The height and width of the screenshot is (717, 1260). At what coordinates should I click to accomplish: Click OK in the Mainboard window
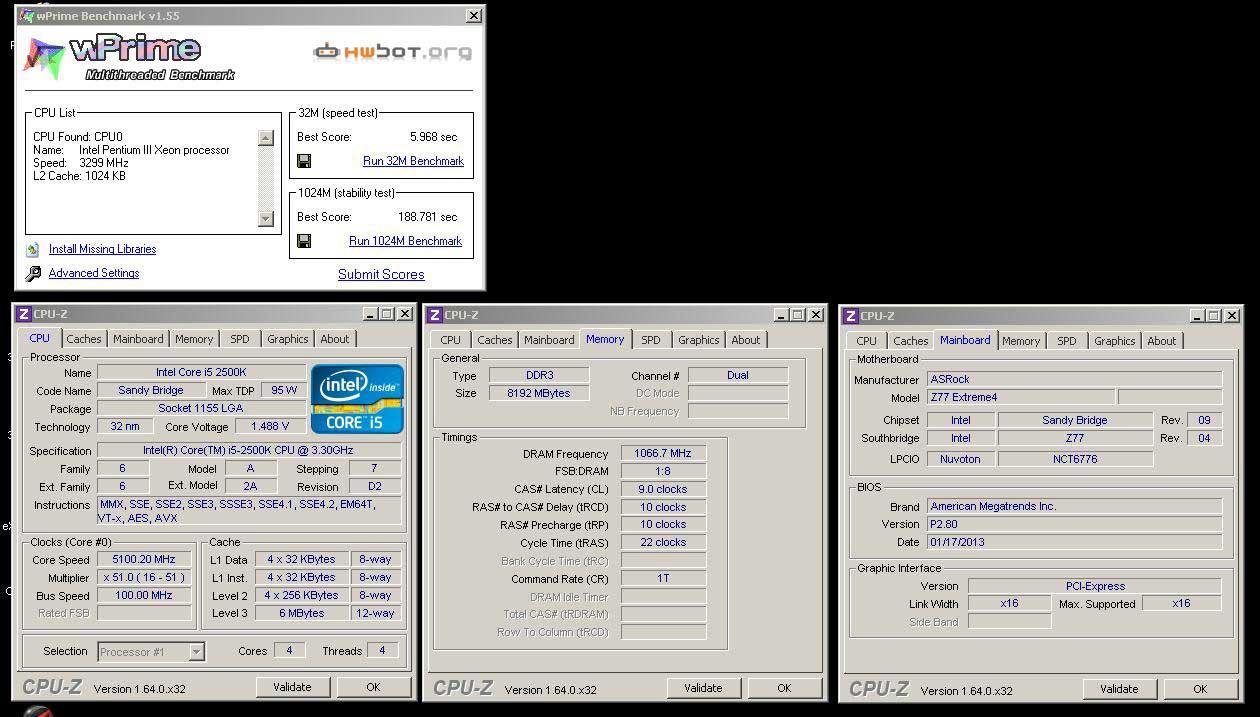(x=1200, y=689)
